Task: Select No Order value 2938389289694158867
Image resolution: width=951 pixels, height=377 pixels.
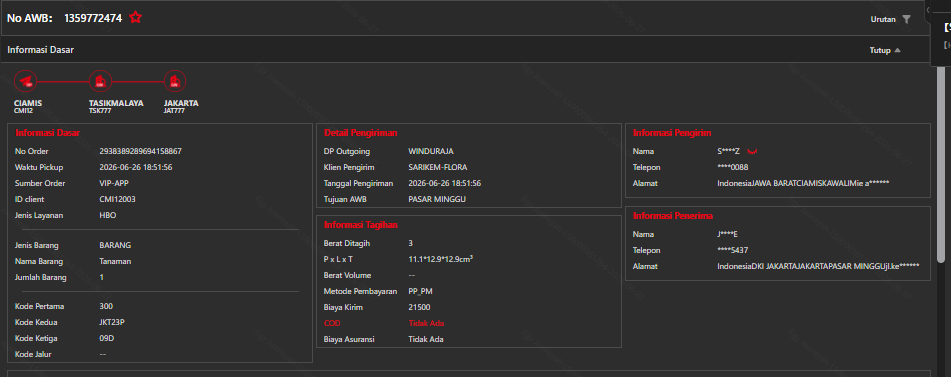Action: click(x=141, y=152)
